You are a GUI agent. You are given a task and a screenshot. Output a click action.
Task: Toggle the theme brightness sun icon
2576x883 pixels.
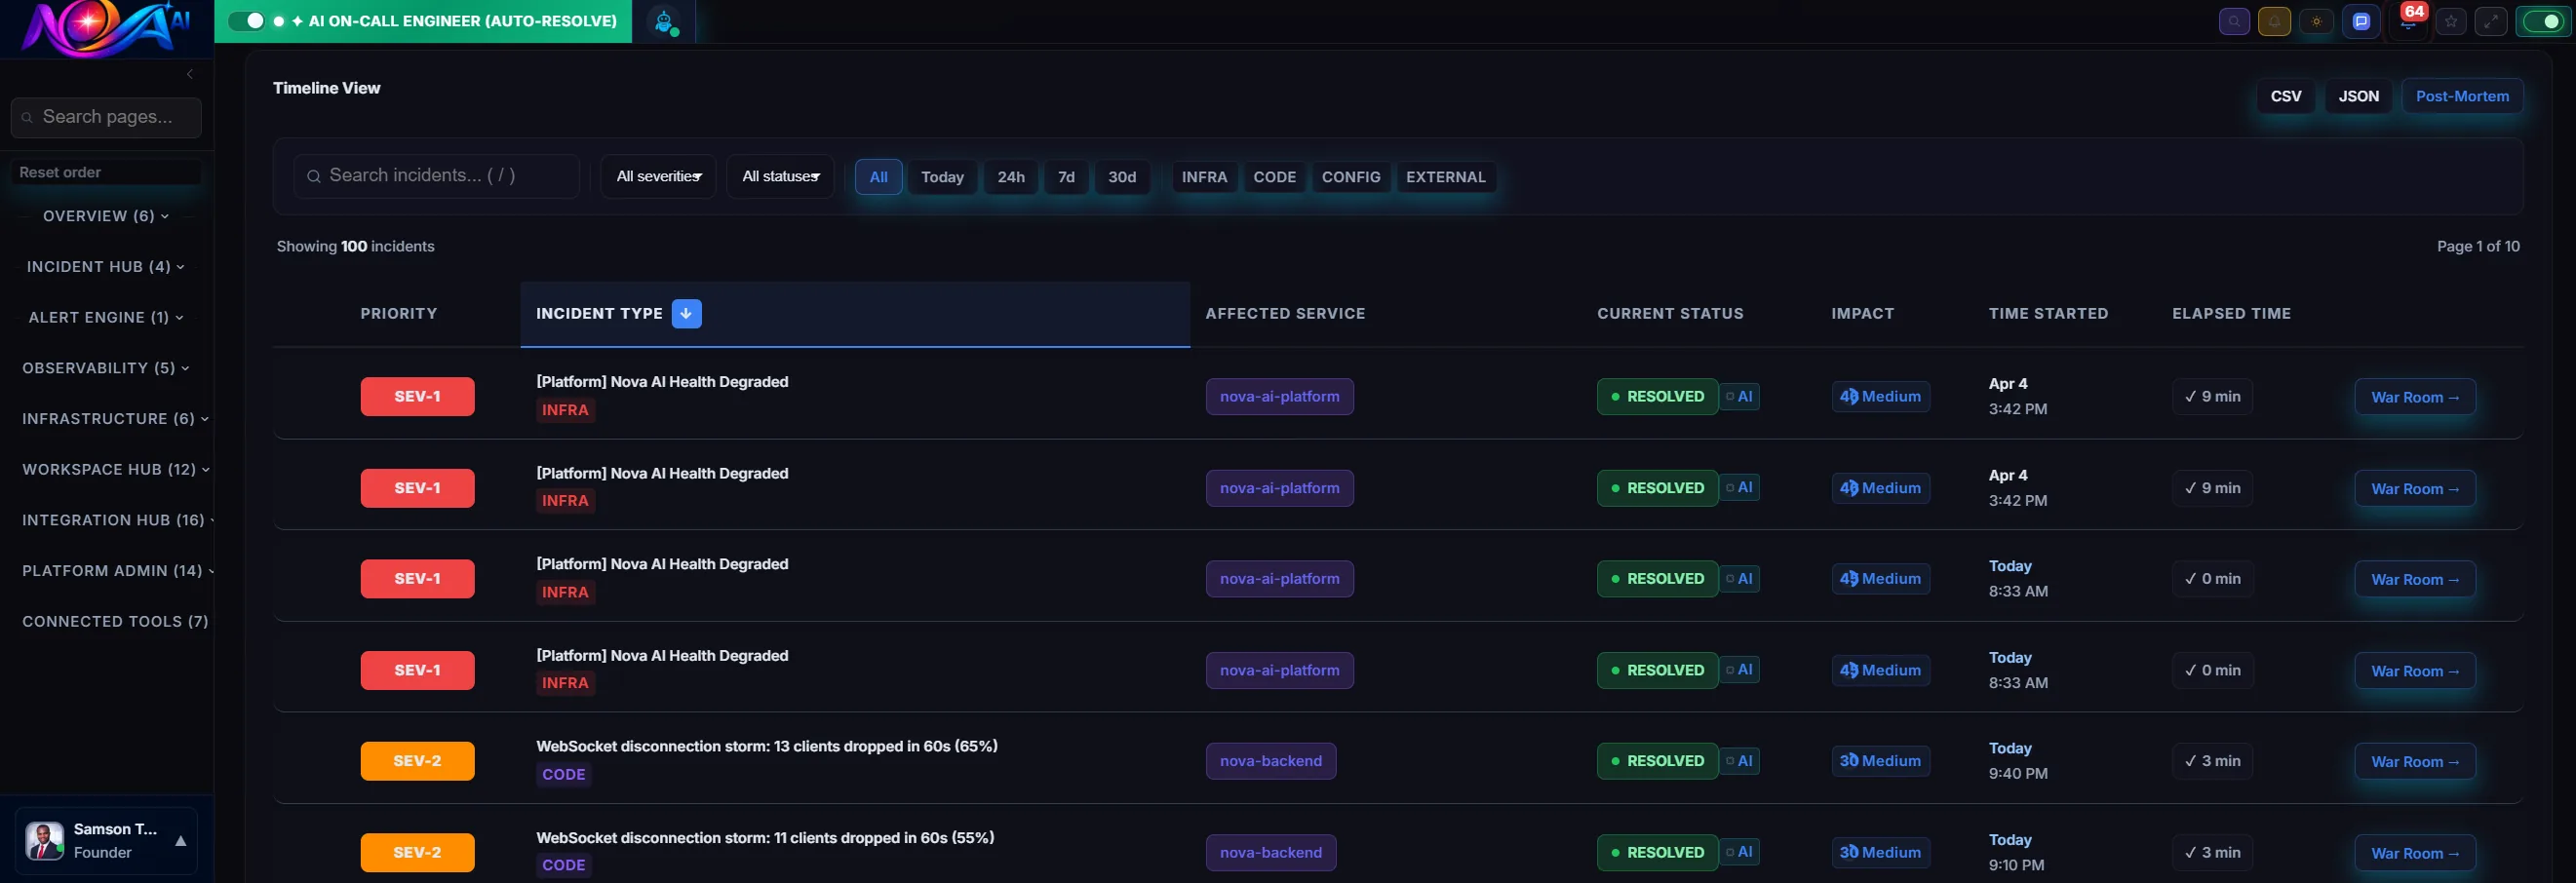[x=2317, y=21]
